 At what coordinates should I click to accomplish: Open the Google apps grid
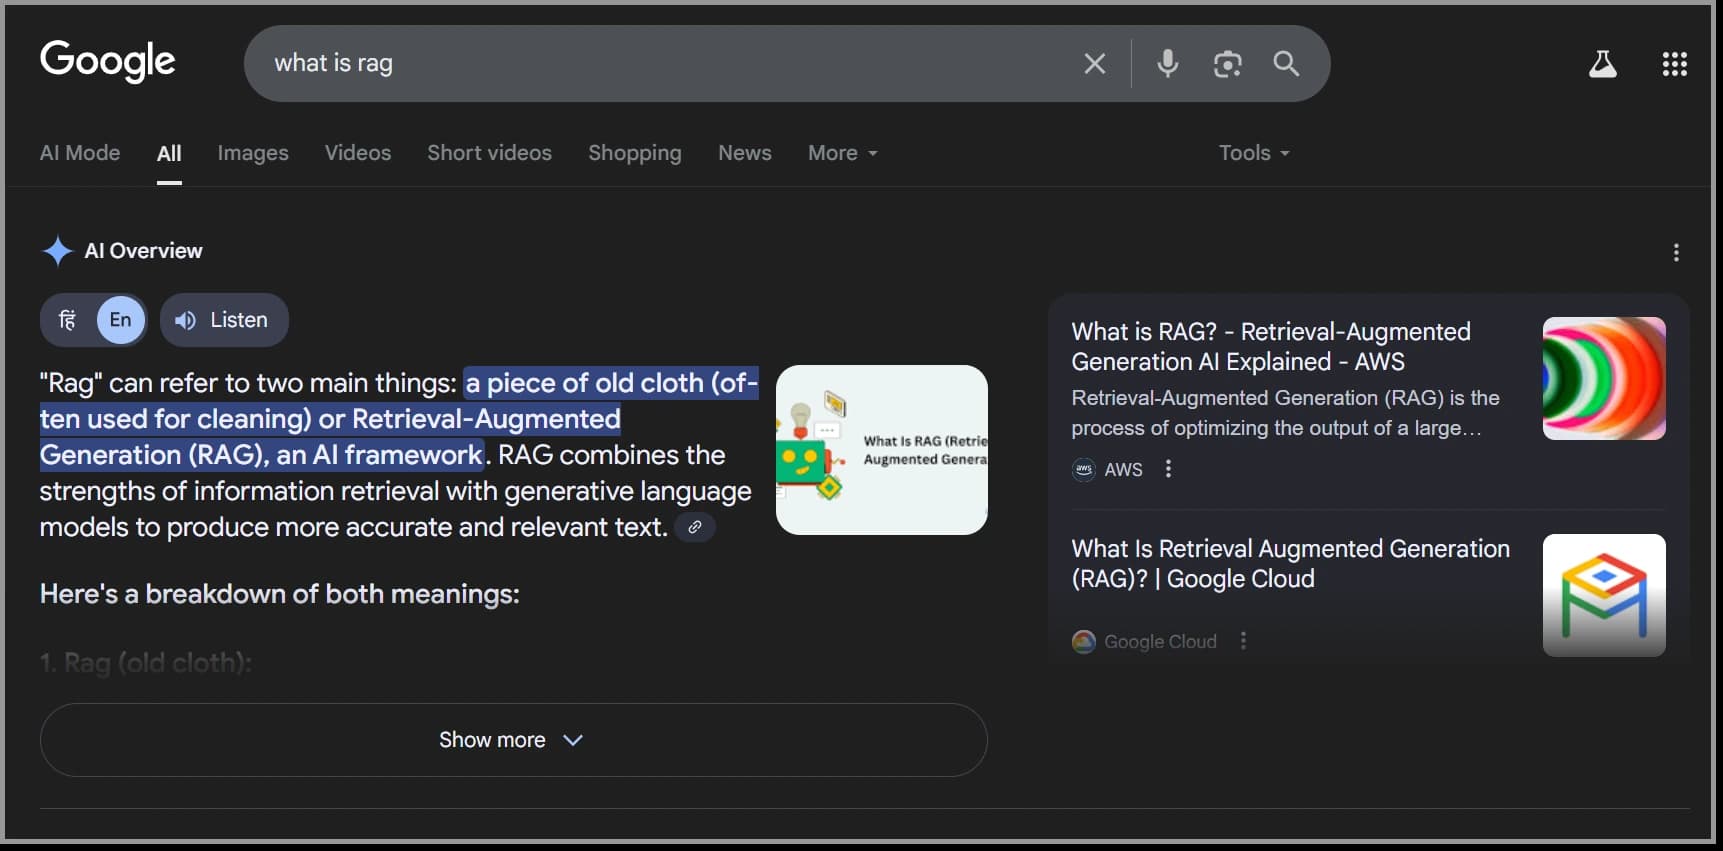click(1675, 64)
